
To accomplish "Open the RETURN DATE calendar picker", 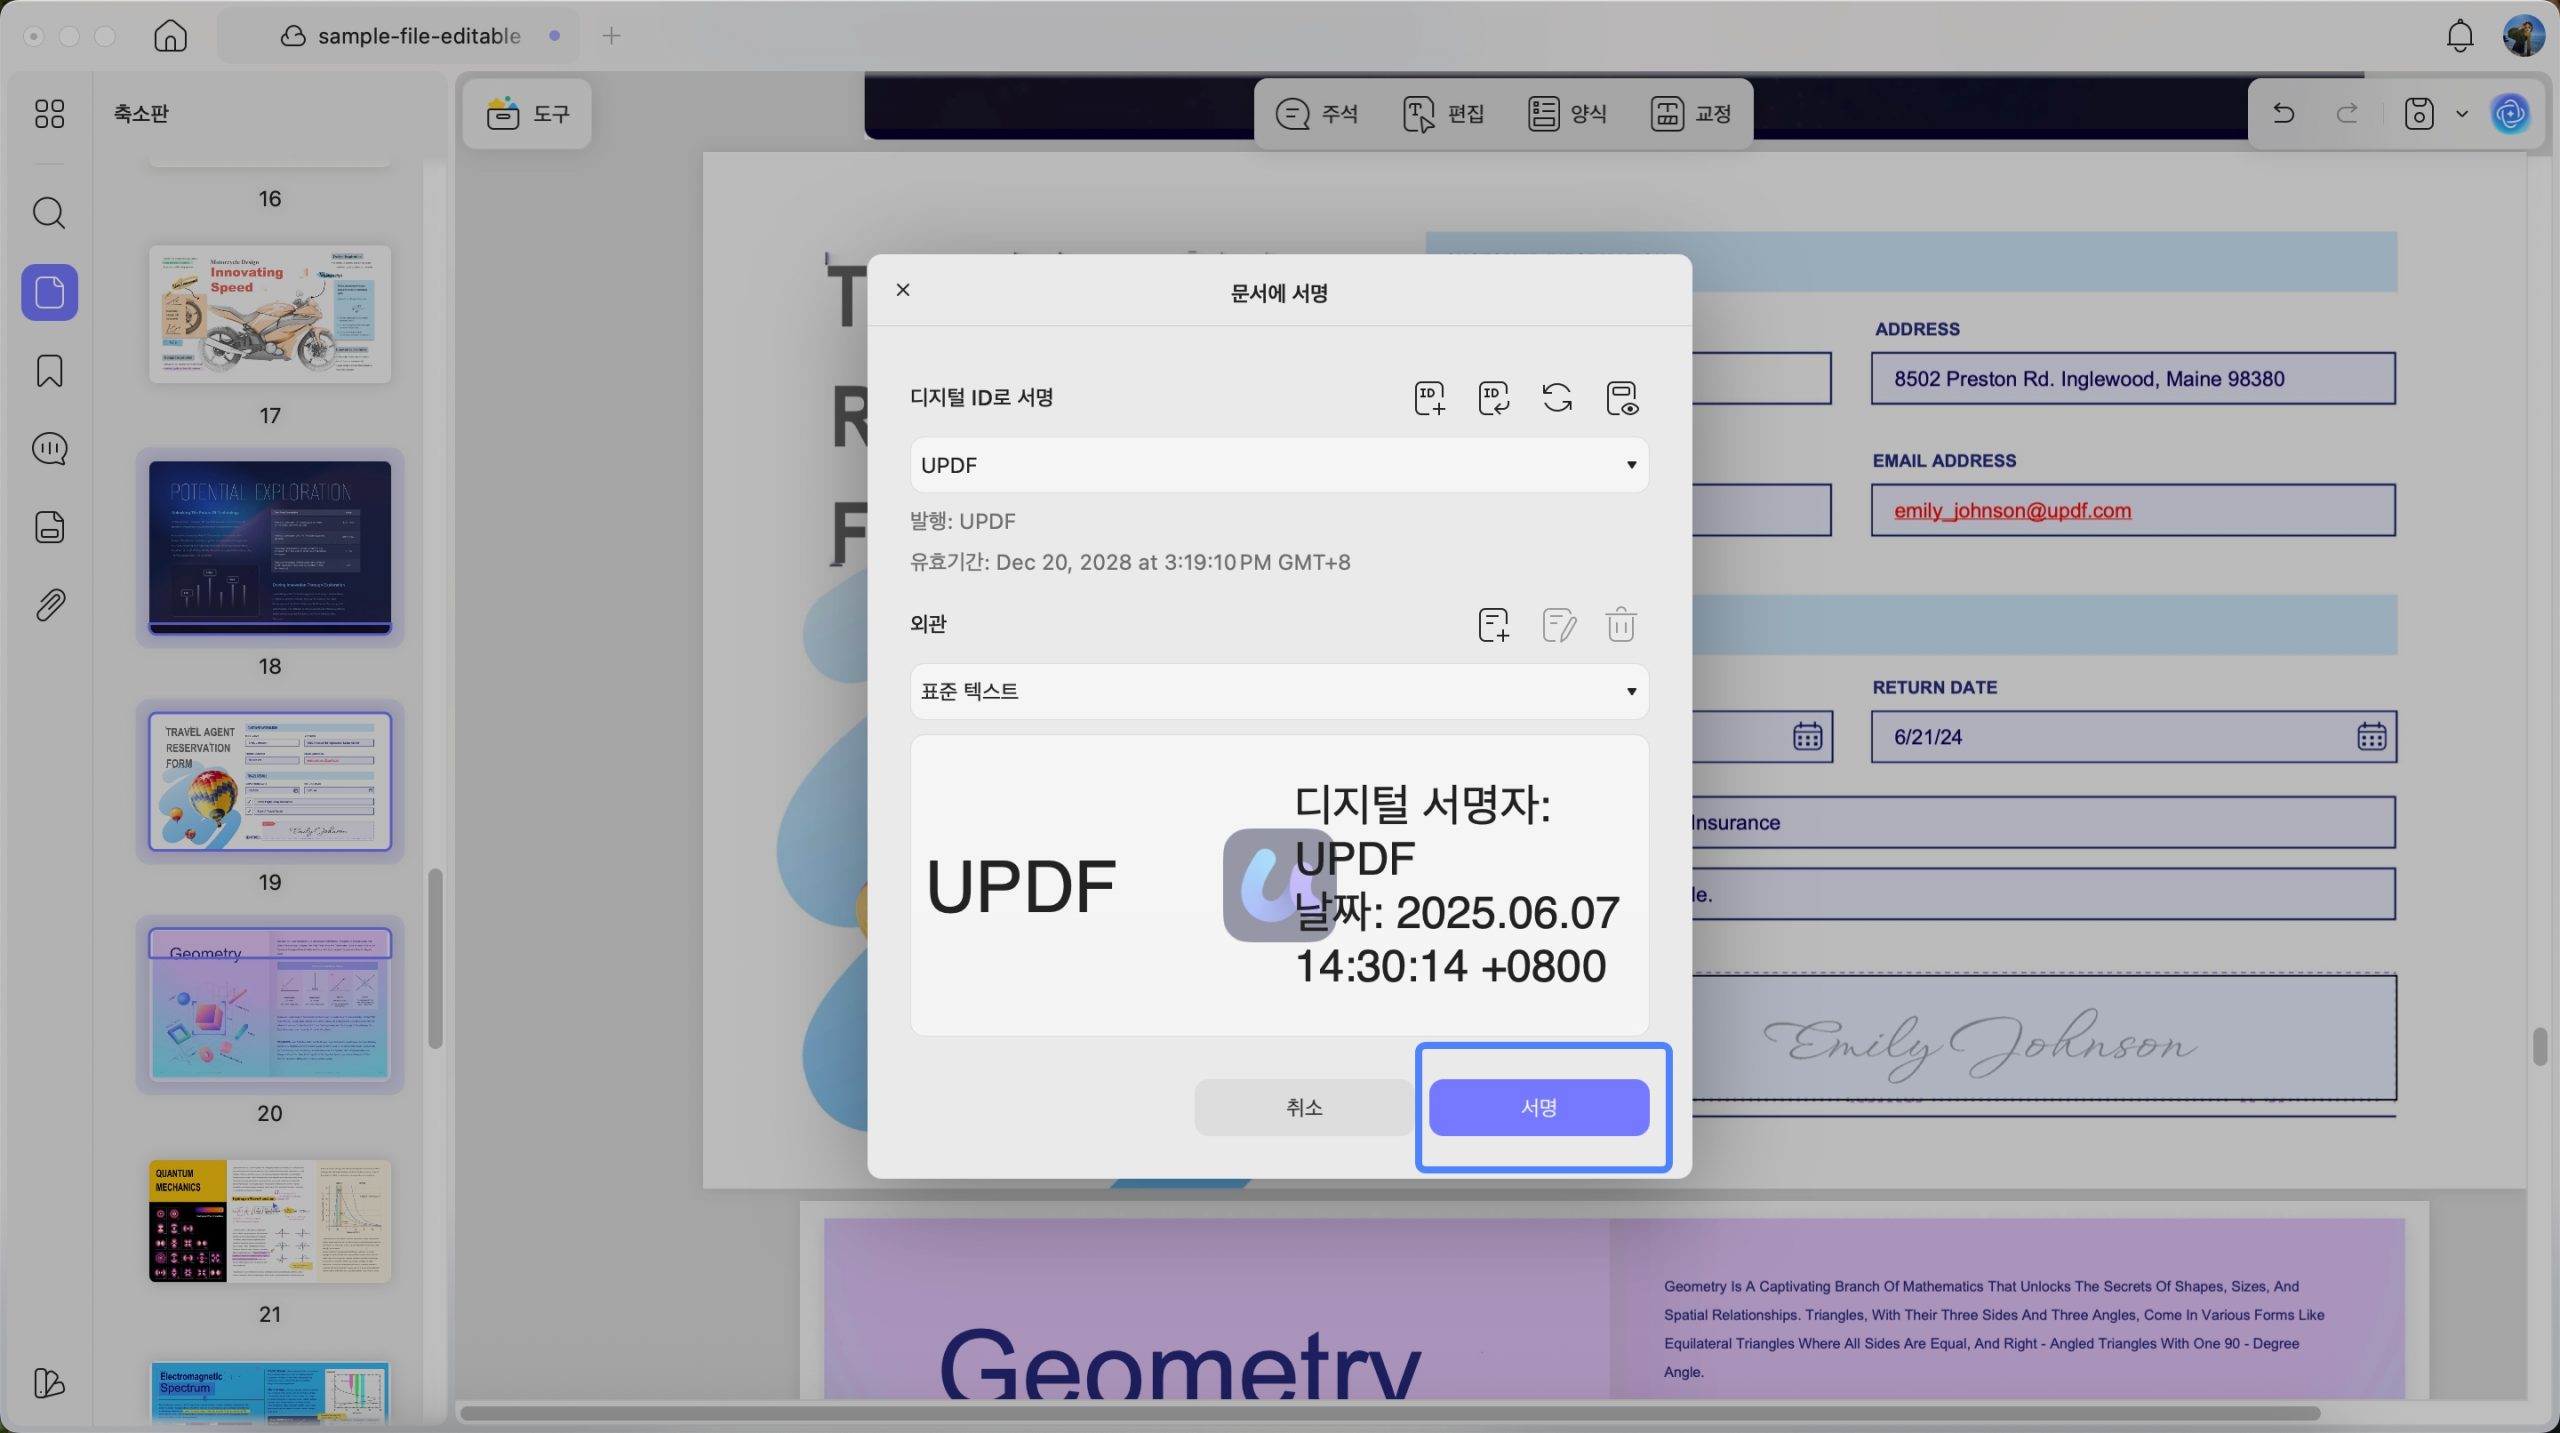I will [2371, 737].
